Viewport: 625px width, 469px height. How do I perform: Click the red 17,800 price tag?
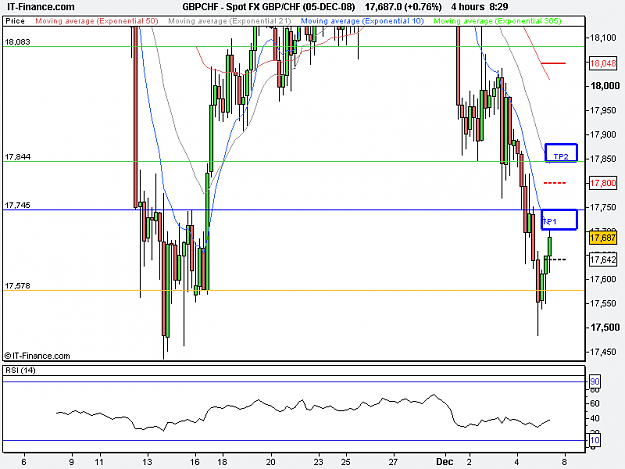click(603, 183)
